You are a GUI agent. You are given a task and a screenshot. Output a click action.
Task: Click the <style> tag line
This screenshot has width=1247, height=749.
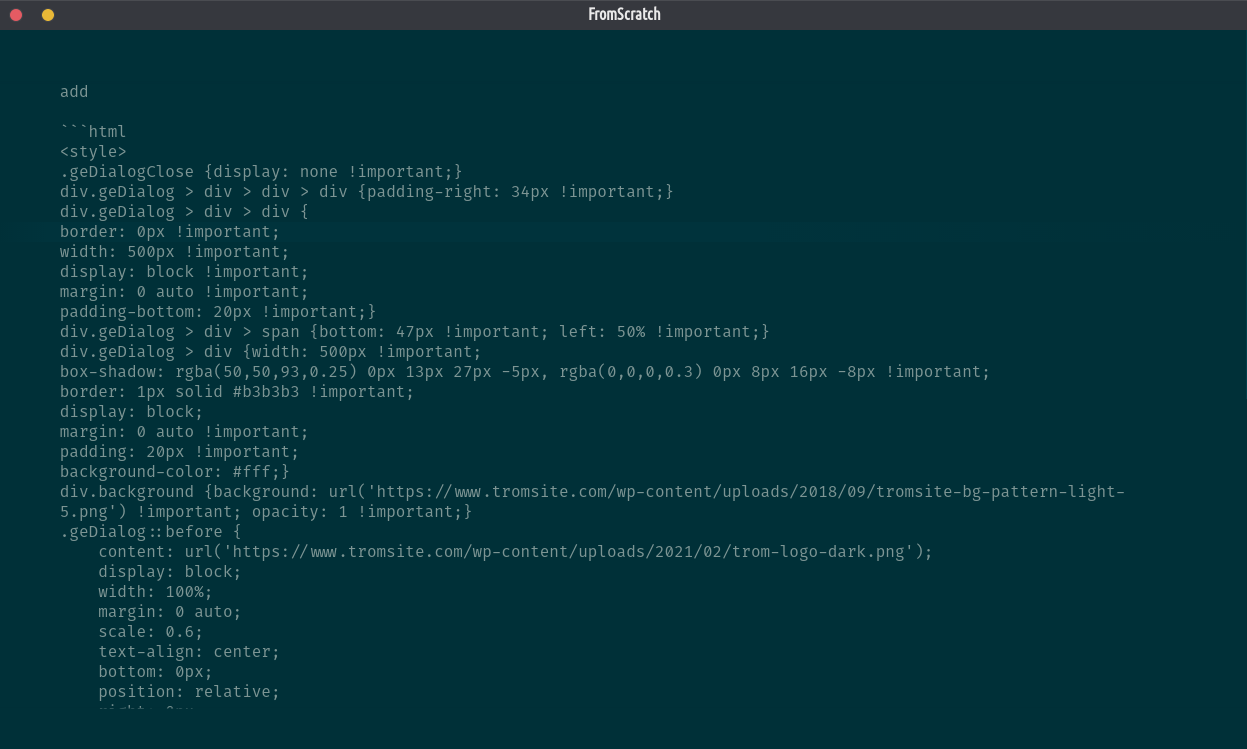(x=93, y=152)
